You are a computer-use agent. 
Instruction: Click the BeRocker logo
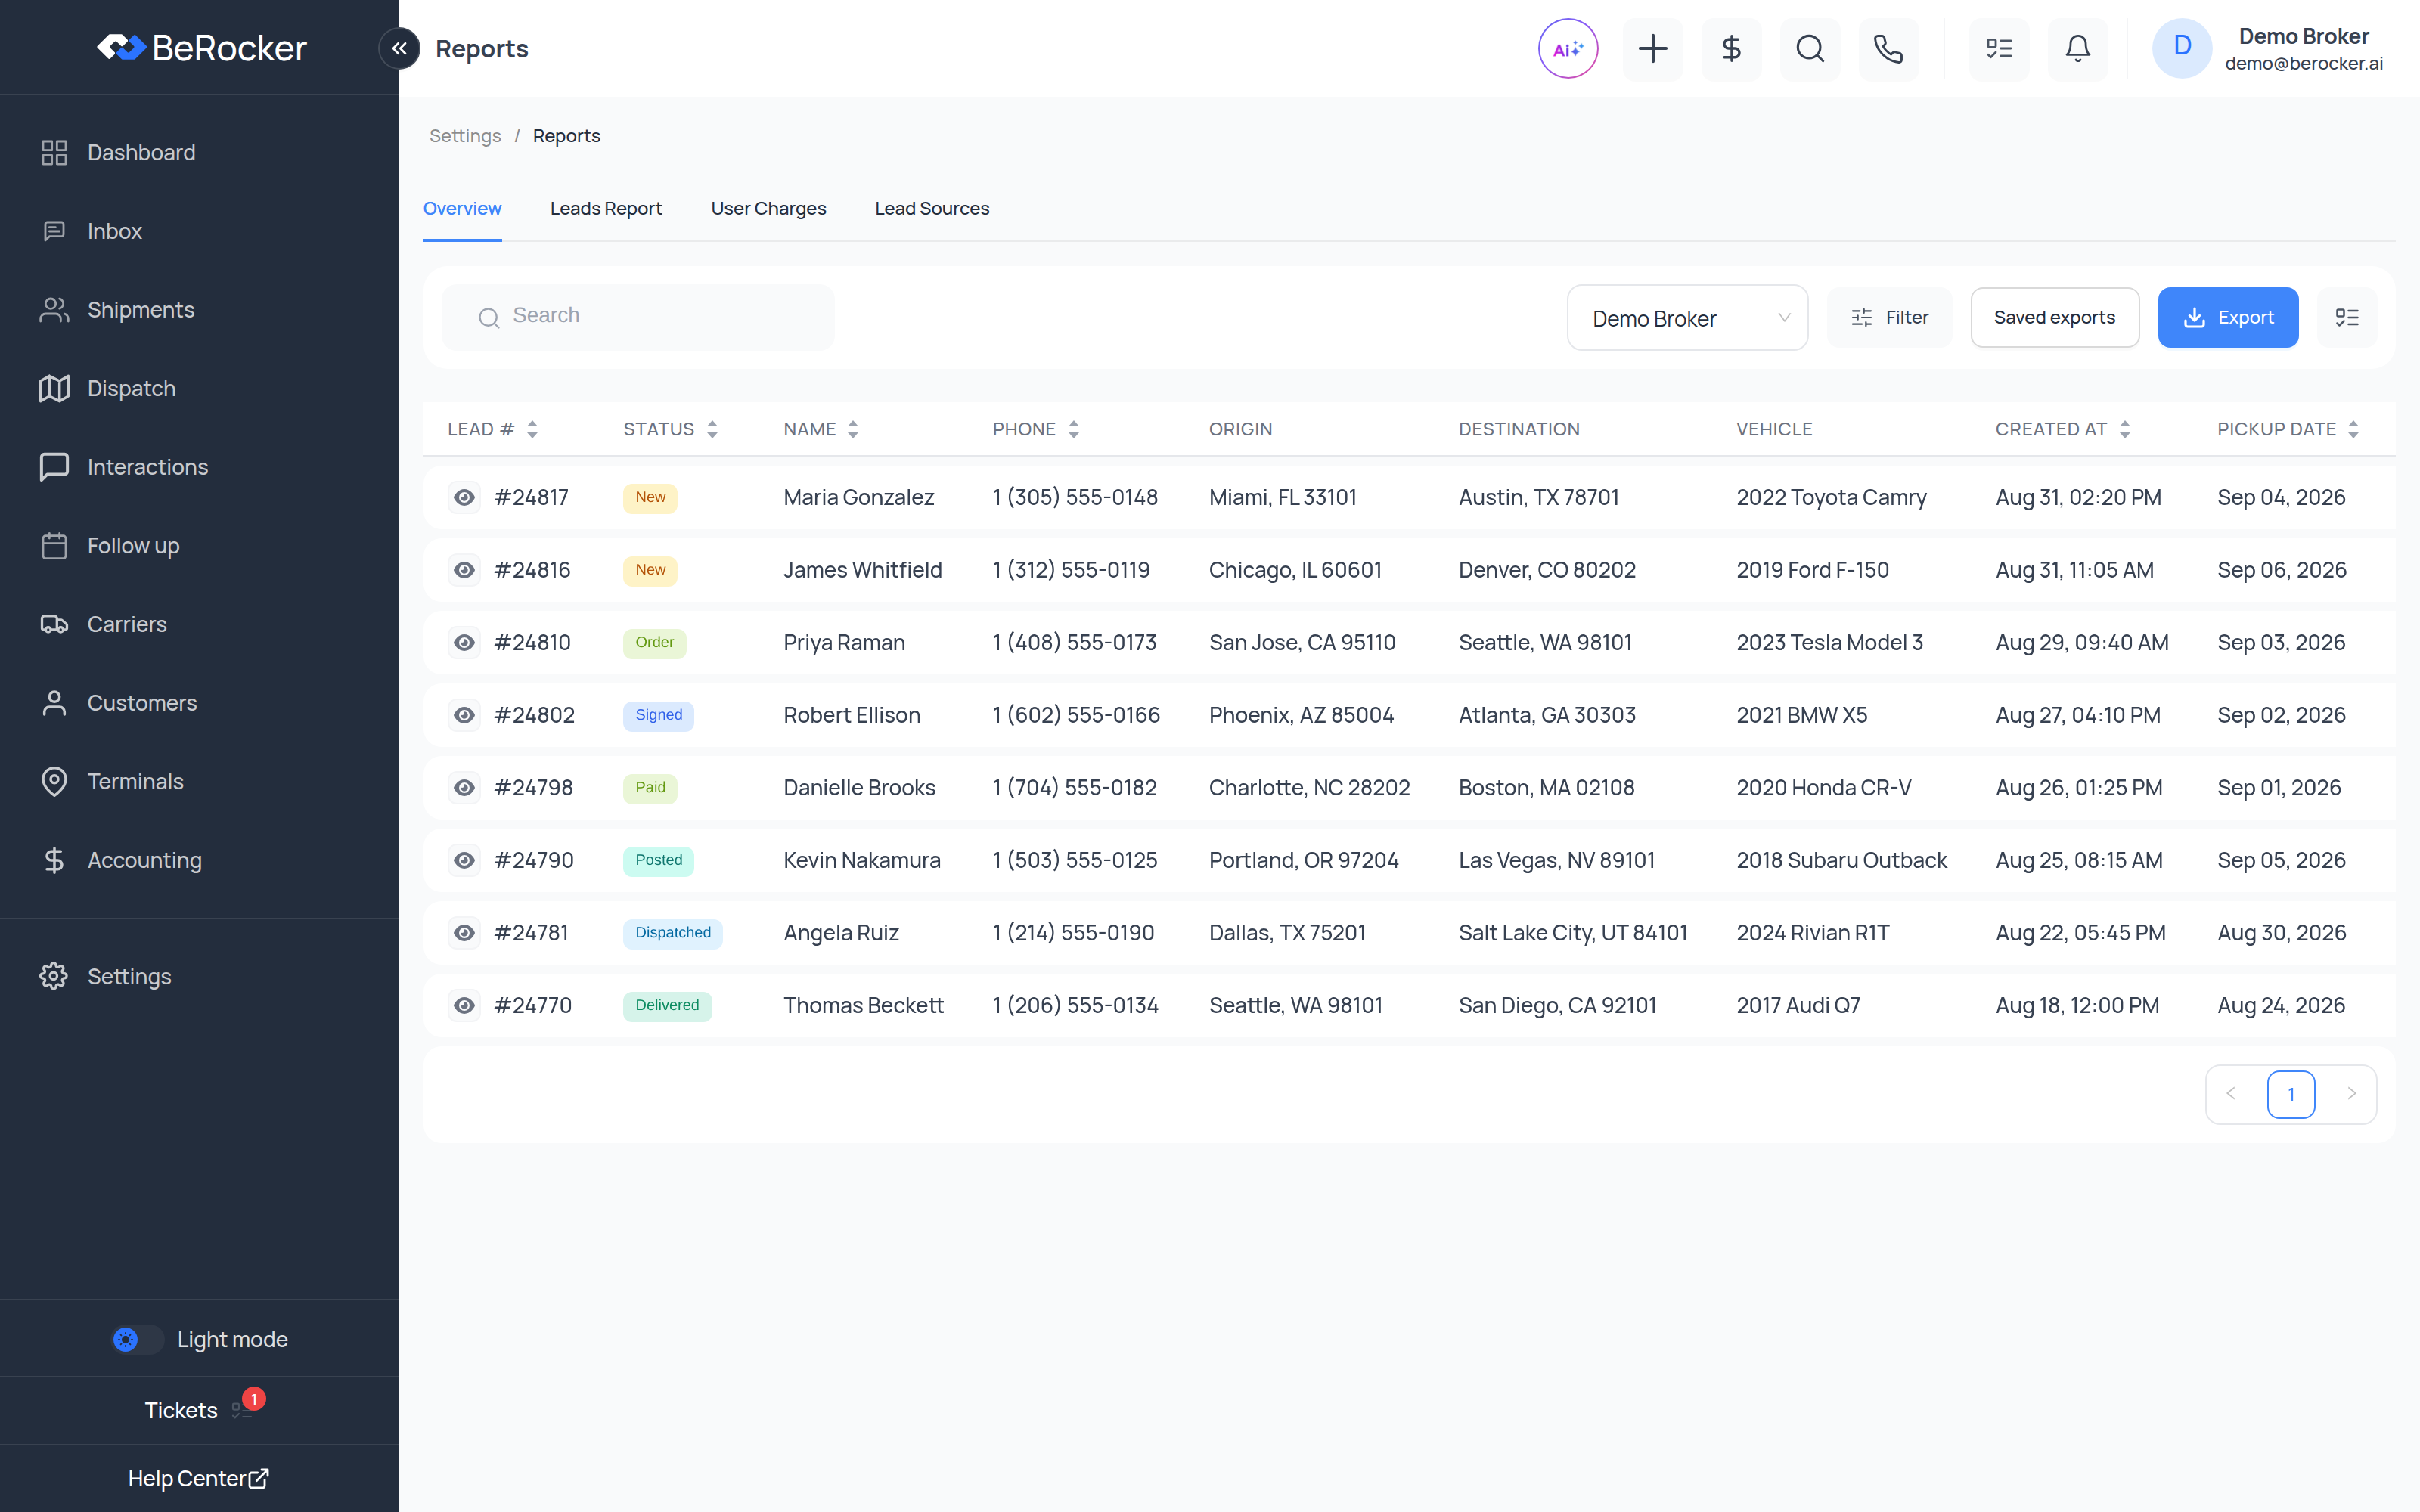pos(201,48)
